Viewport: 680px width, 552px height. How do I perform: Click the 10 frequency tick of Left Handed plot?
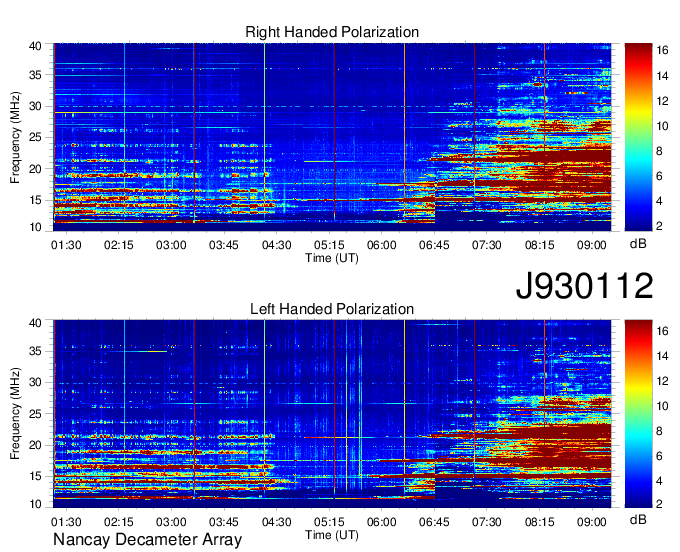tap(35, 504)
